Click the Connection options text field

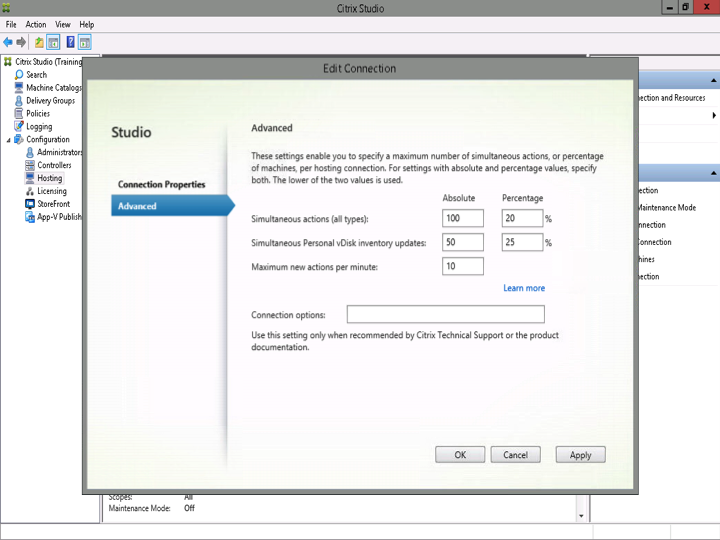coord(446,315)
